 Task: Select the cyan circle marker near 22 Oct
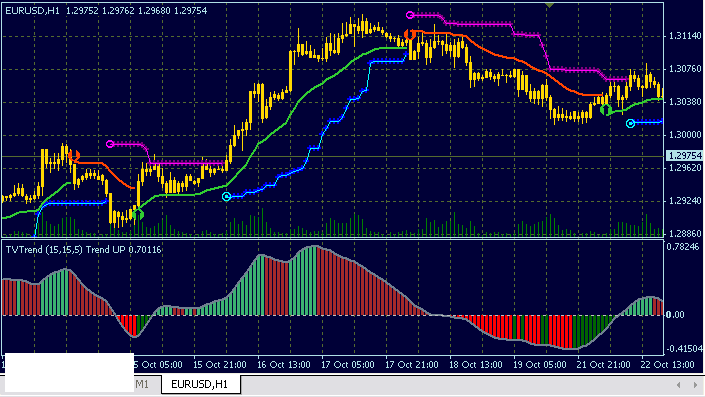point(630,123)
